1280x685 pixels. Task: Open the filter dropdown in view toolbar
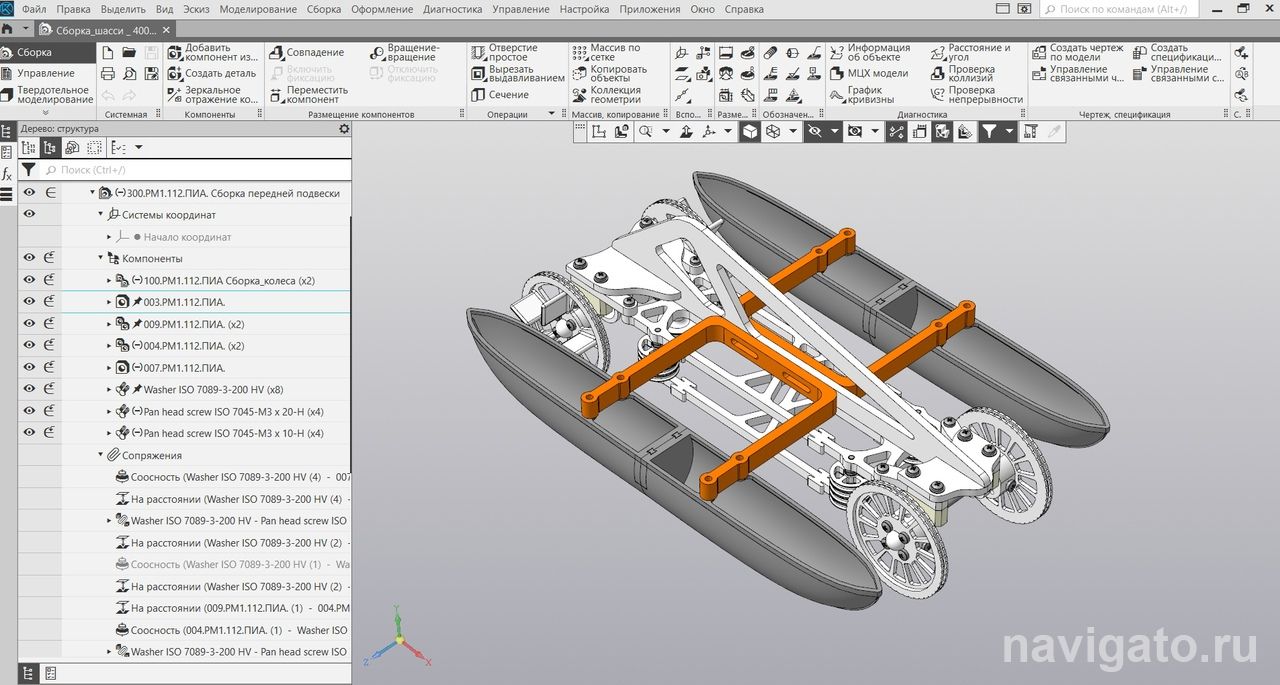pyautogui.click(x=1010, y=132)
